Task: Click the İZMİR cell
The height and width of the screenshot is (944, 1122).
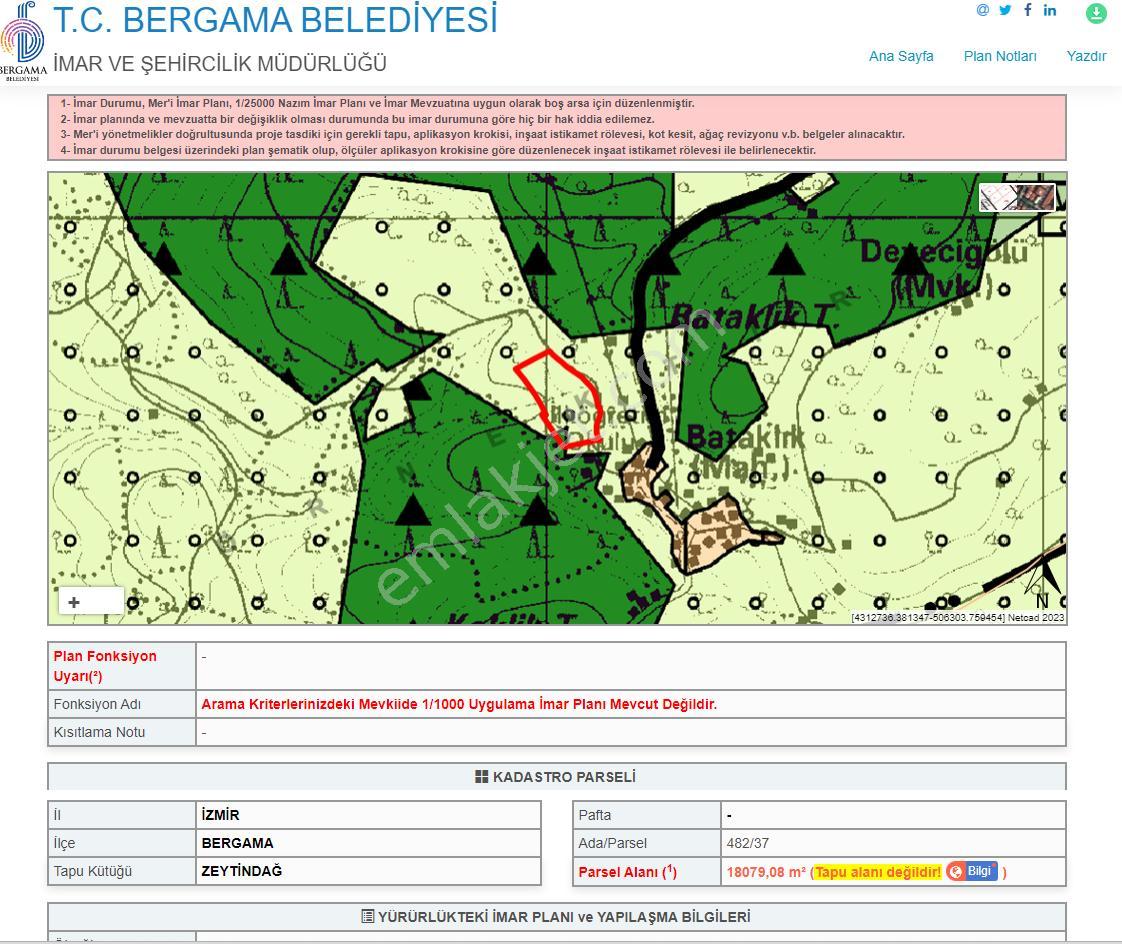Action: (x=368, y=814)
